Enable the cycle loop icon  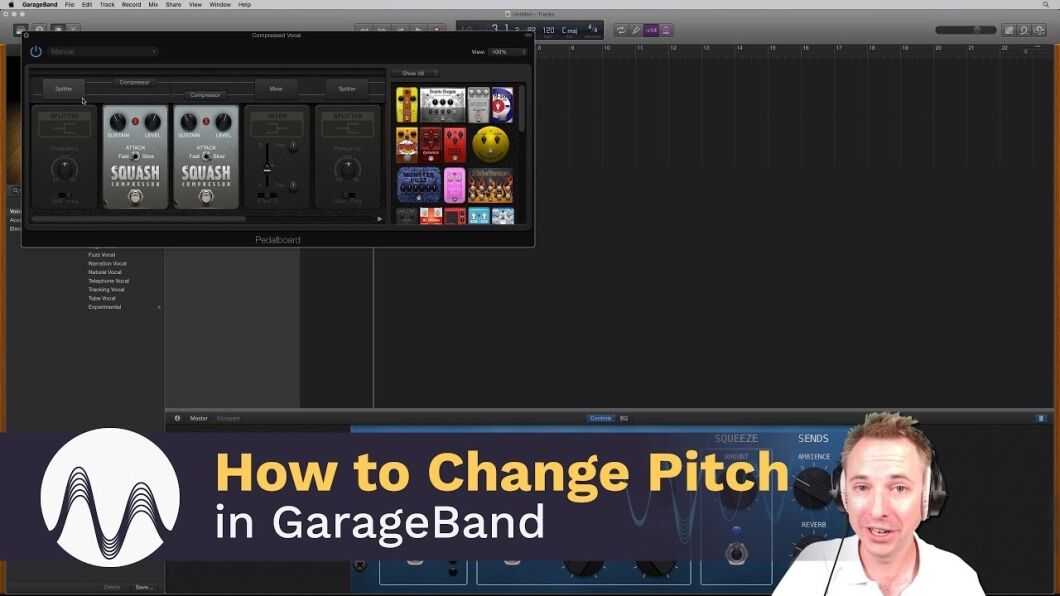[x=623, y=30]
